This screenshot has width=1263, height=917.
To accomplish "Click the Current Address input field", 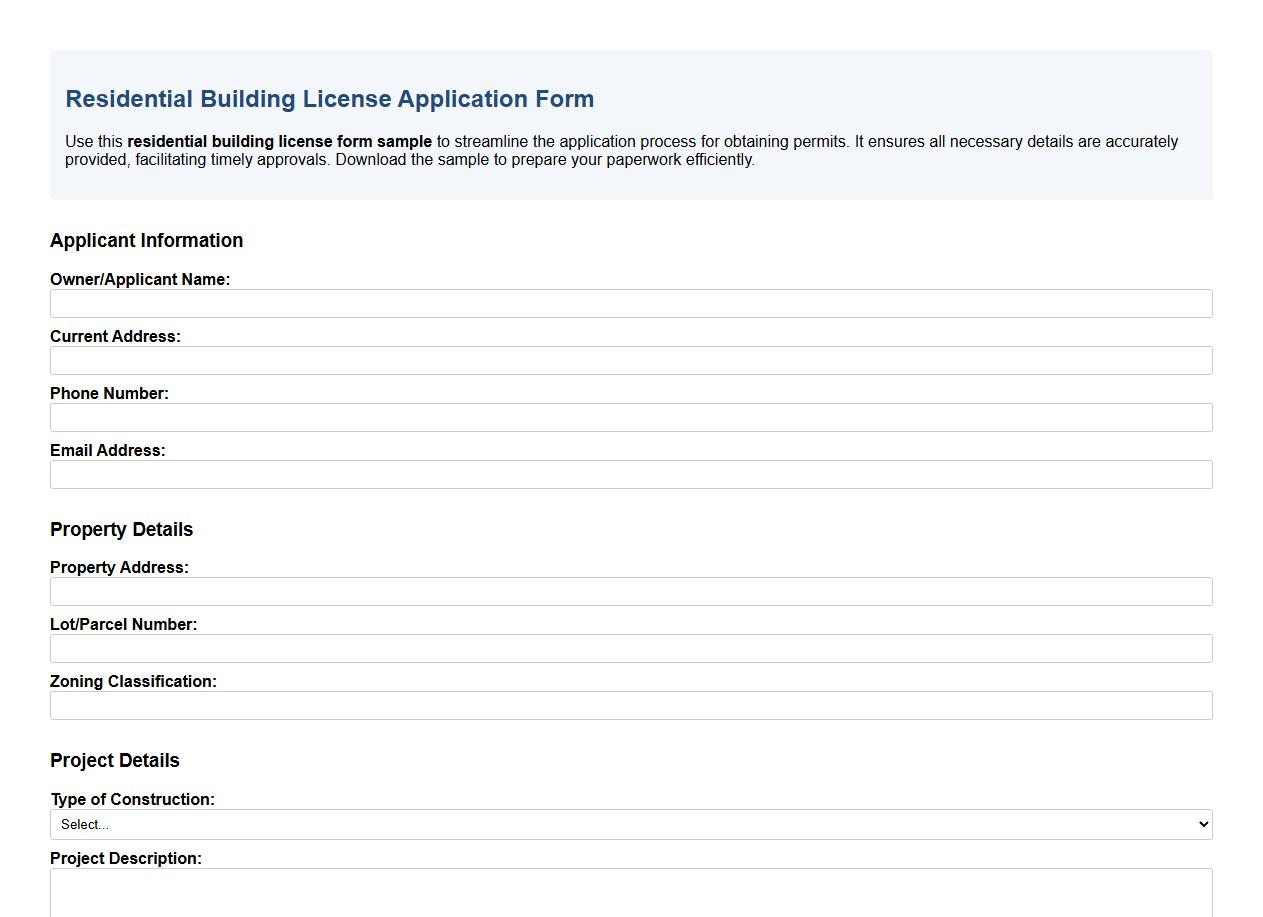I will (x=631, y=361).
